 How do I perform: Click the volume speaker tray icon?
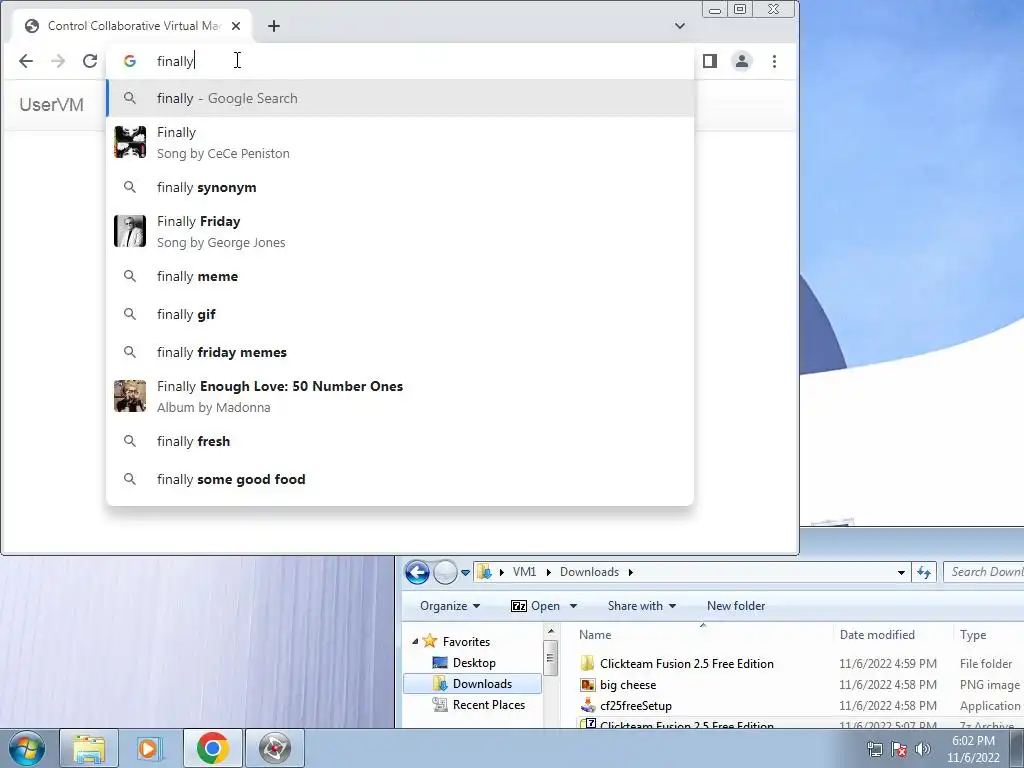pyautogui.click(x=923, y=749)
